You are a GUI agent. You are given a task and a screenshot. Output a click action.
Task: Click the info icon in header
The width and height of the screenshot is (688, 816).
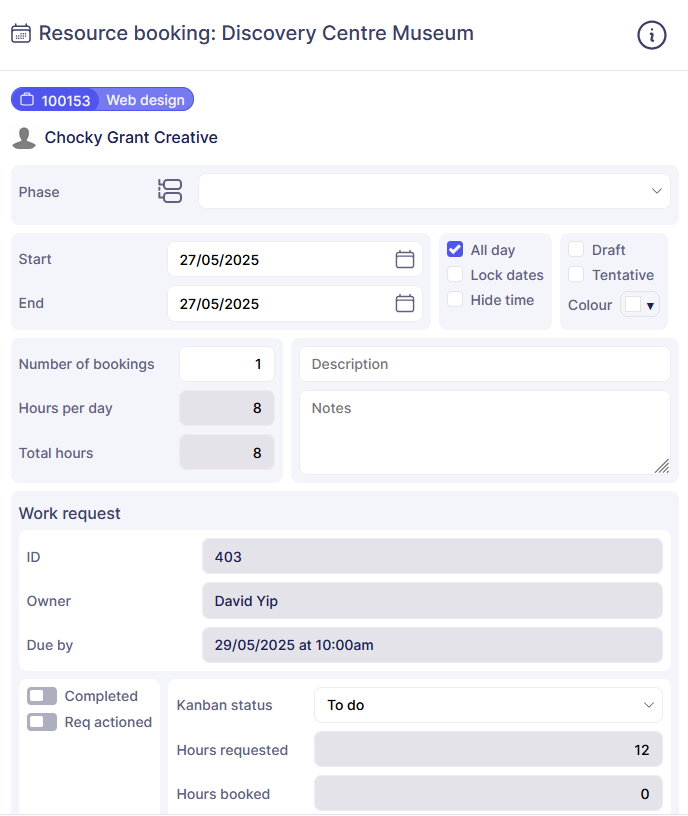[652, 35]
